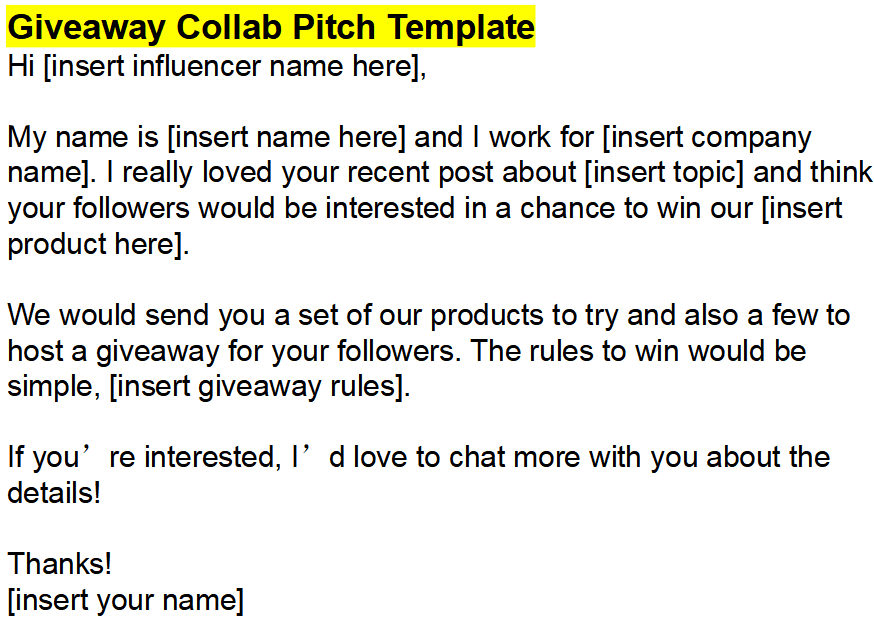This screenshot has height=628, width=874.
Task: Click the [insert your name] signature placeholder
Action: 125,600
